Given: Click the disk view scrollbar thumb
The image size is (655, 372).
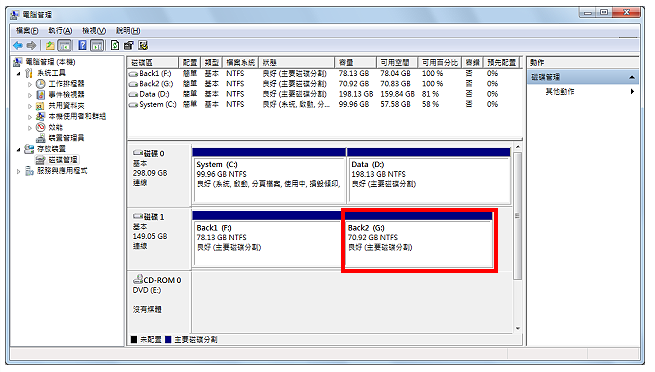Looking at the screenshot, I should click(x=517, y=216).
